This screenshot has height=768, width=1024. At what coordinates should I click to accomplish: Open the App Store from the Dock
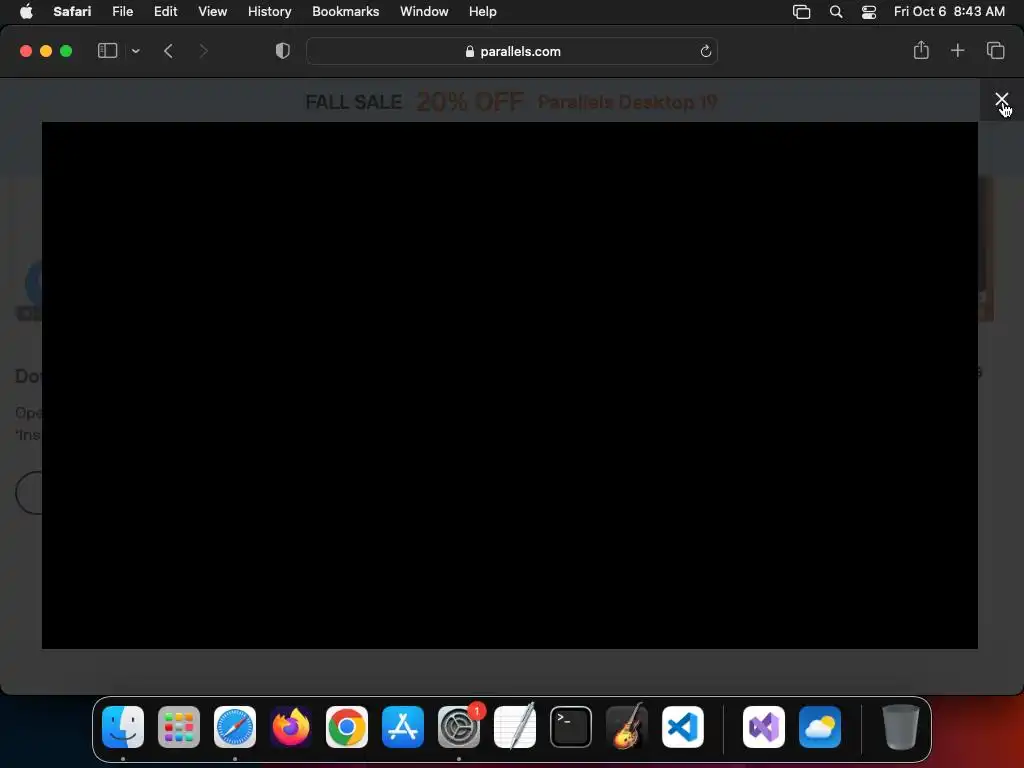pos(403,727)
